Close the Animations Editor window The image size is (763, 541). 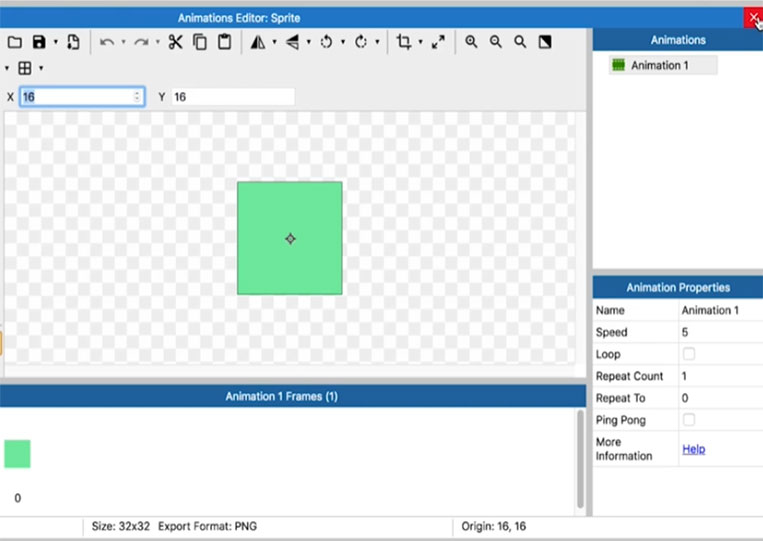[753, 18]
